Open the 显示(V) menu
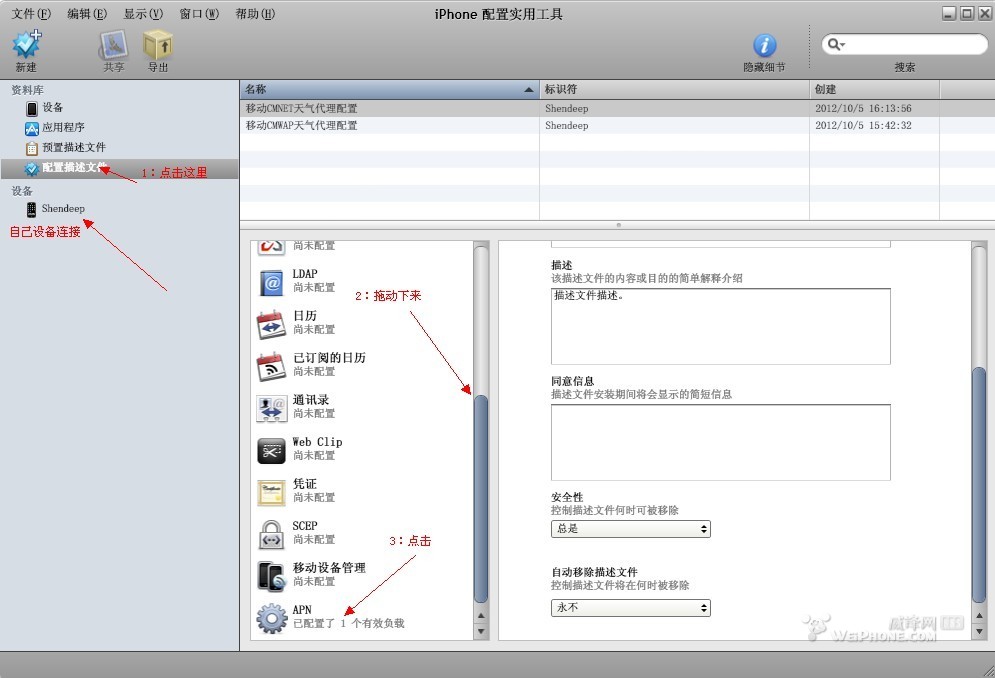Image resolution: width=995 pixels, height=678 pixels. [x=143, y=13]
